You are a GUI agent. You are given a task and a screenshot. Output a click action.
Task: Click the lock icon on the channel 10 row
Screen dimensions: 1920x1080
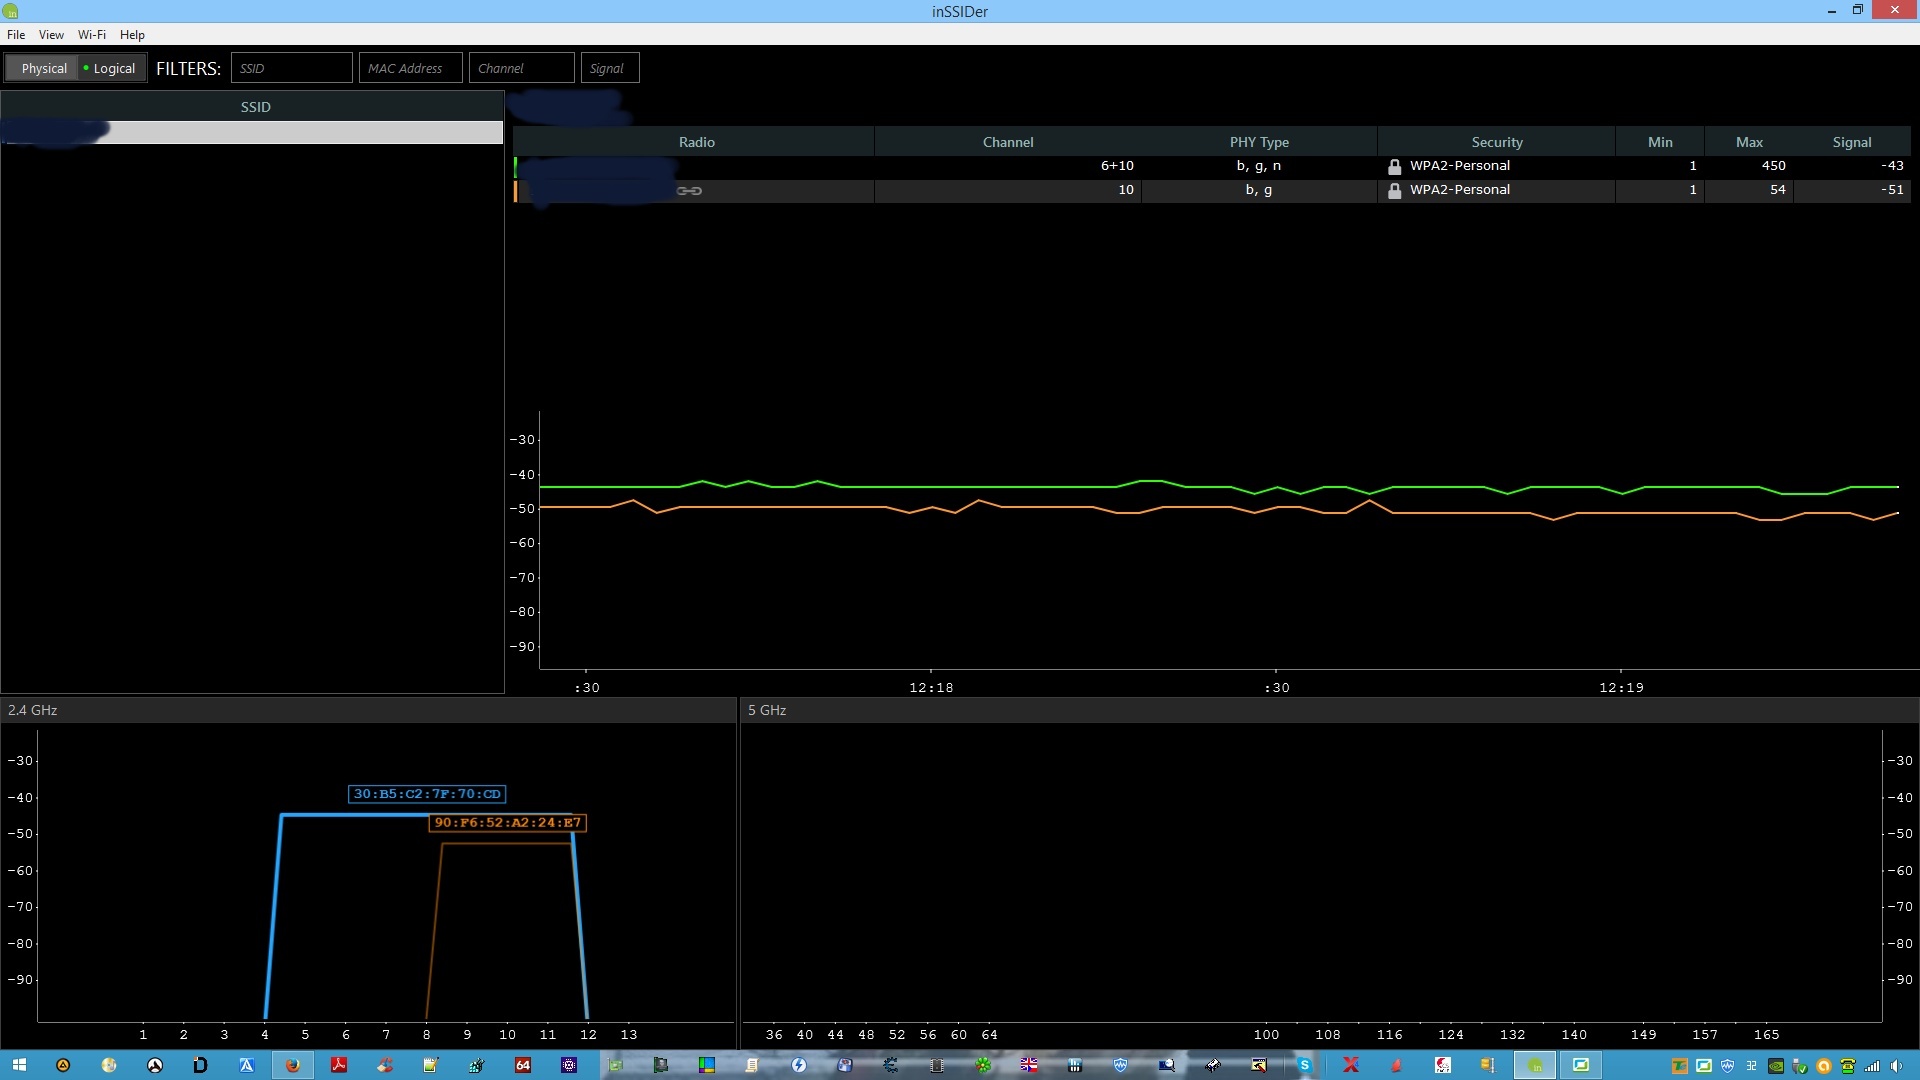1394,190
